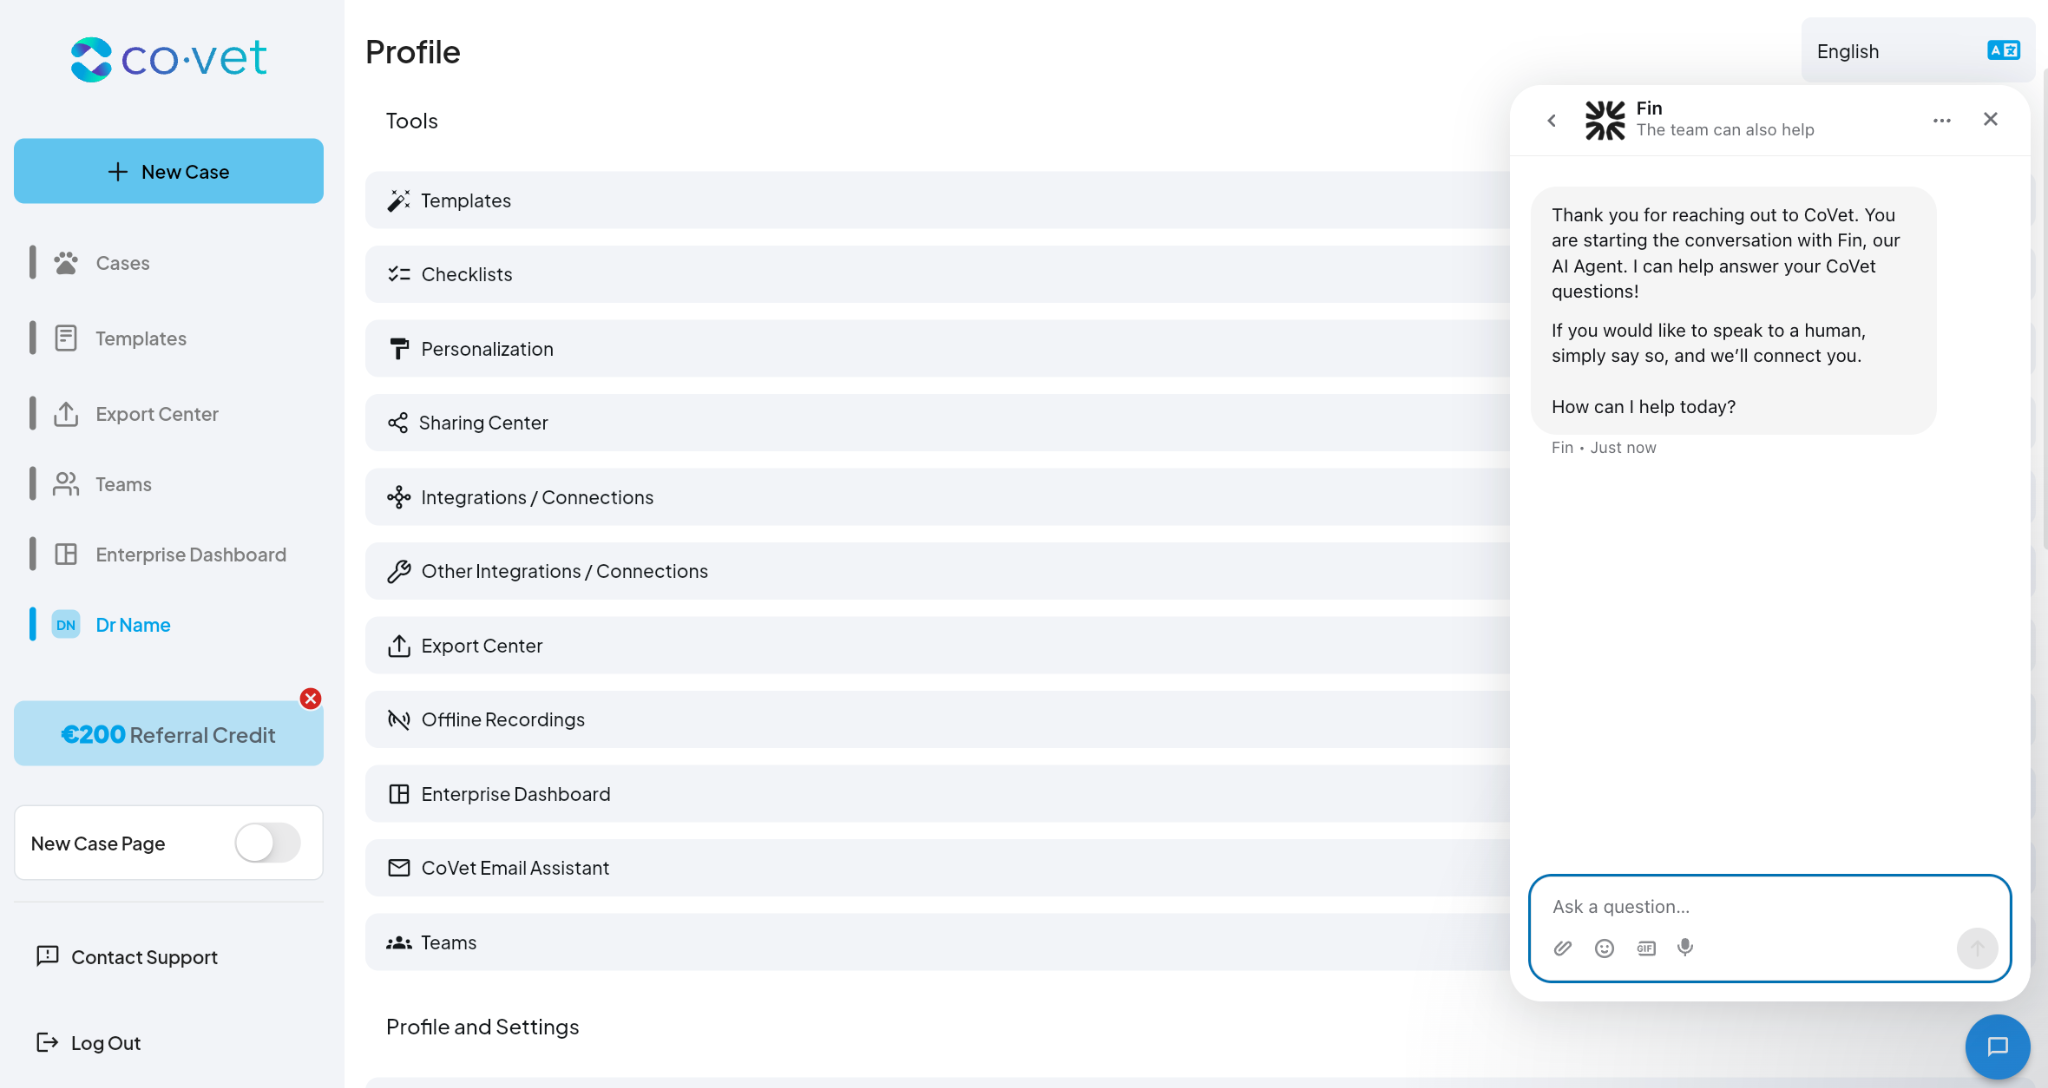Select Dr Name profile in sidebar
The height and width of the screenshot is (1088, 2048).
pos(133,625)
